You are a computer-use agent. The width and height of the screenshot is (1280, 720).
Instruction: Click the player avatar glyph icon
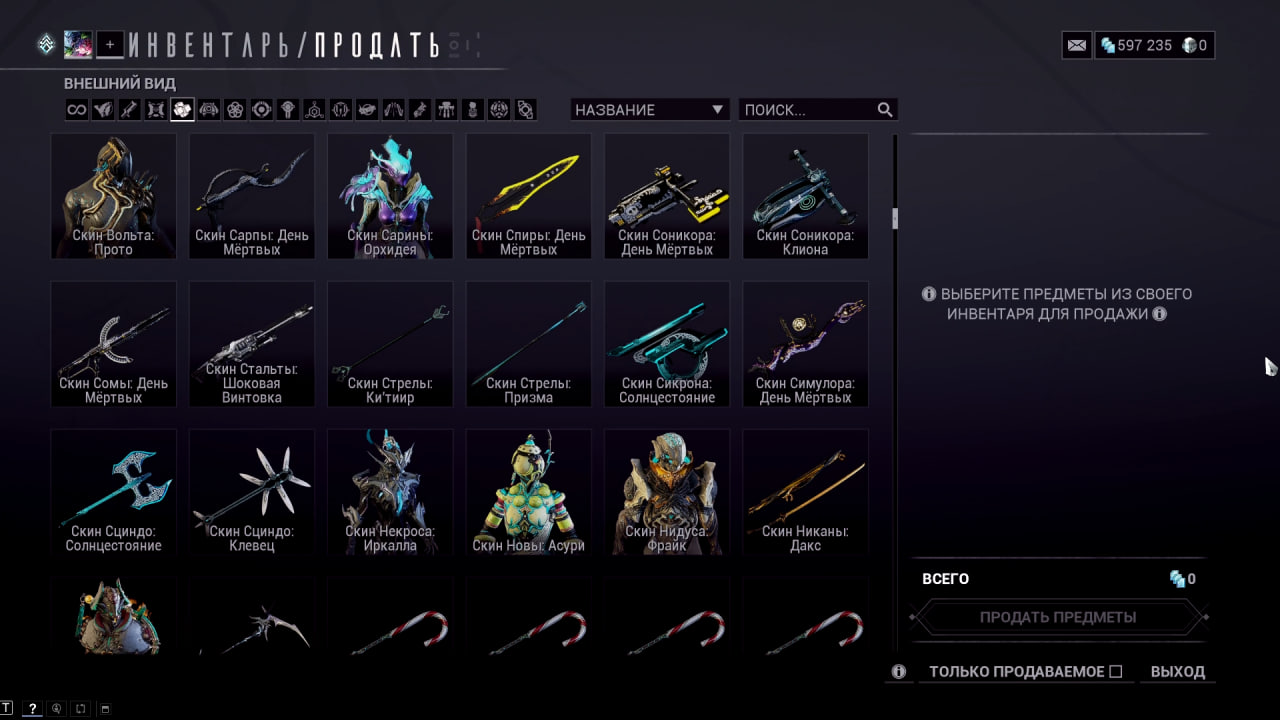tap(78, 44)
